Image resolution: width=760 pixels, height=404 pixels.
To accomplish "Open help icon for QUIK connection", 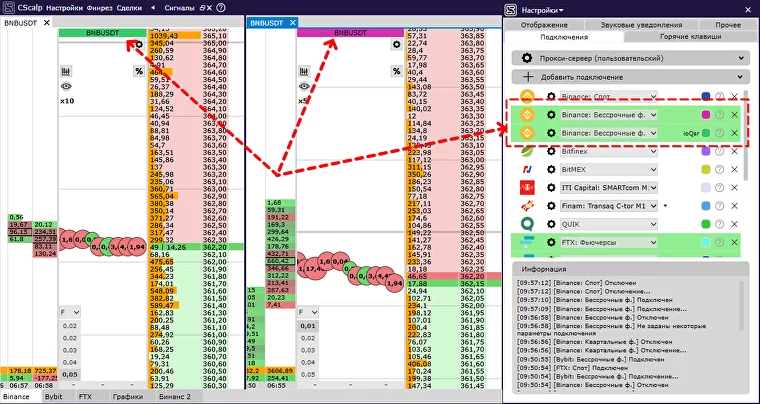I will 720,224.
